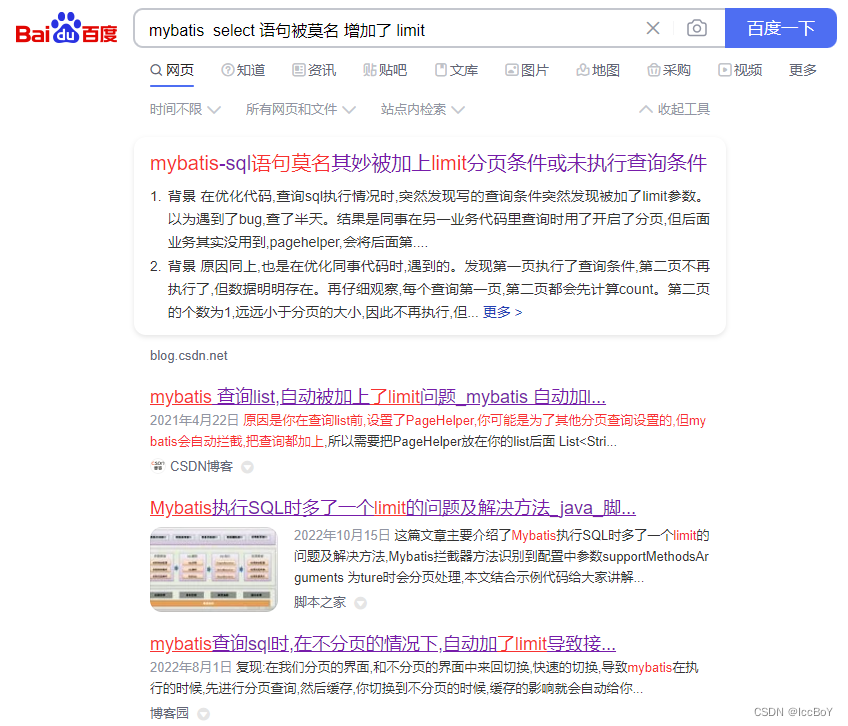The width and height of the screenshot is (848, 726).
Task: Click blog.csdn.net source text
Action: click(189, 356)
